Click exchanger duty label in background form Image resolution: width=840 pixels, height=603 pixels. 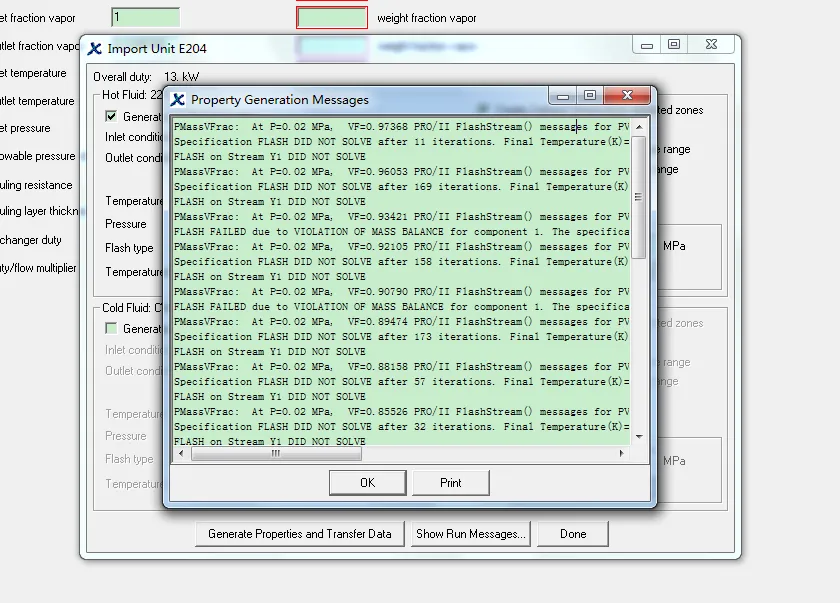(31, 240)
